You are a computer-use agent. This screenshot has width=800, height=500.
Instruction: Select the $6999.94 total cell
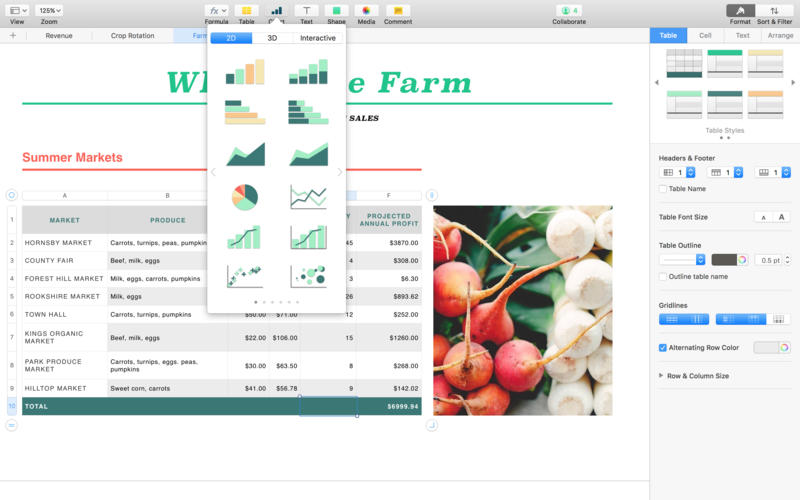click(389, 406)
